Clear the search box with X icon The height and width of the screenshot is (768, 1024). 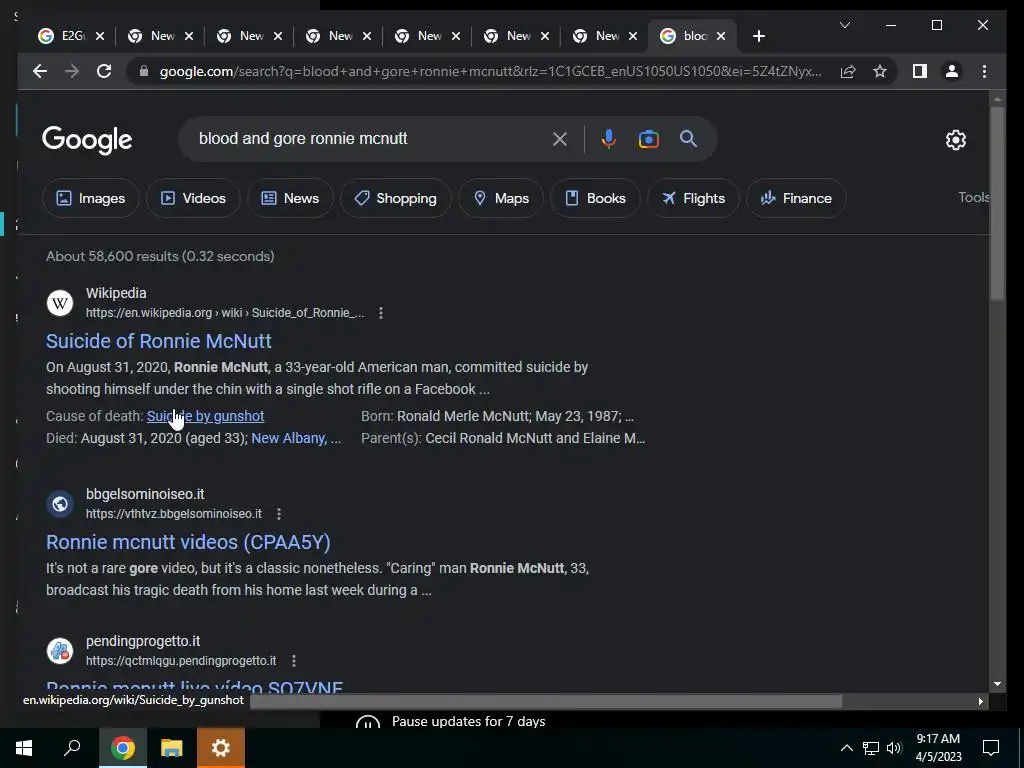pyautogui.click(x=560, y=138)
